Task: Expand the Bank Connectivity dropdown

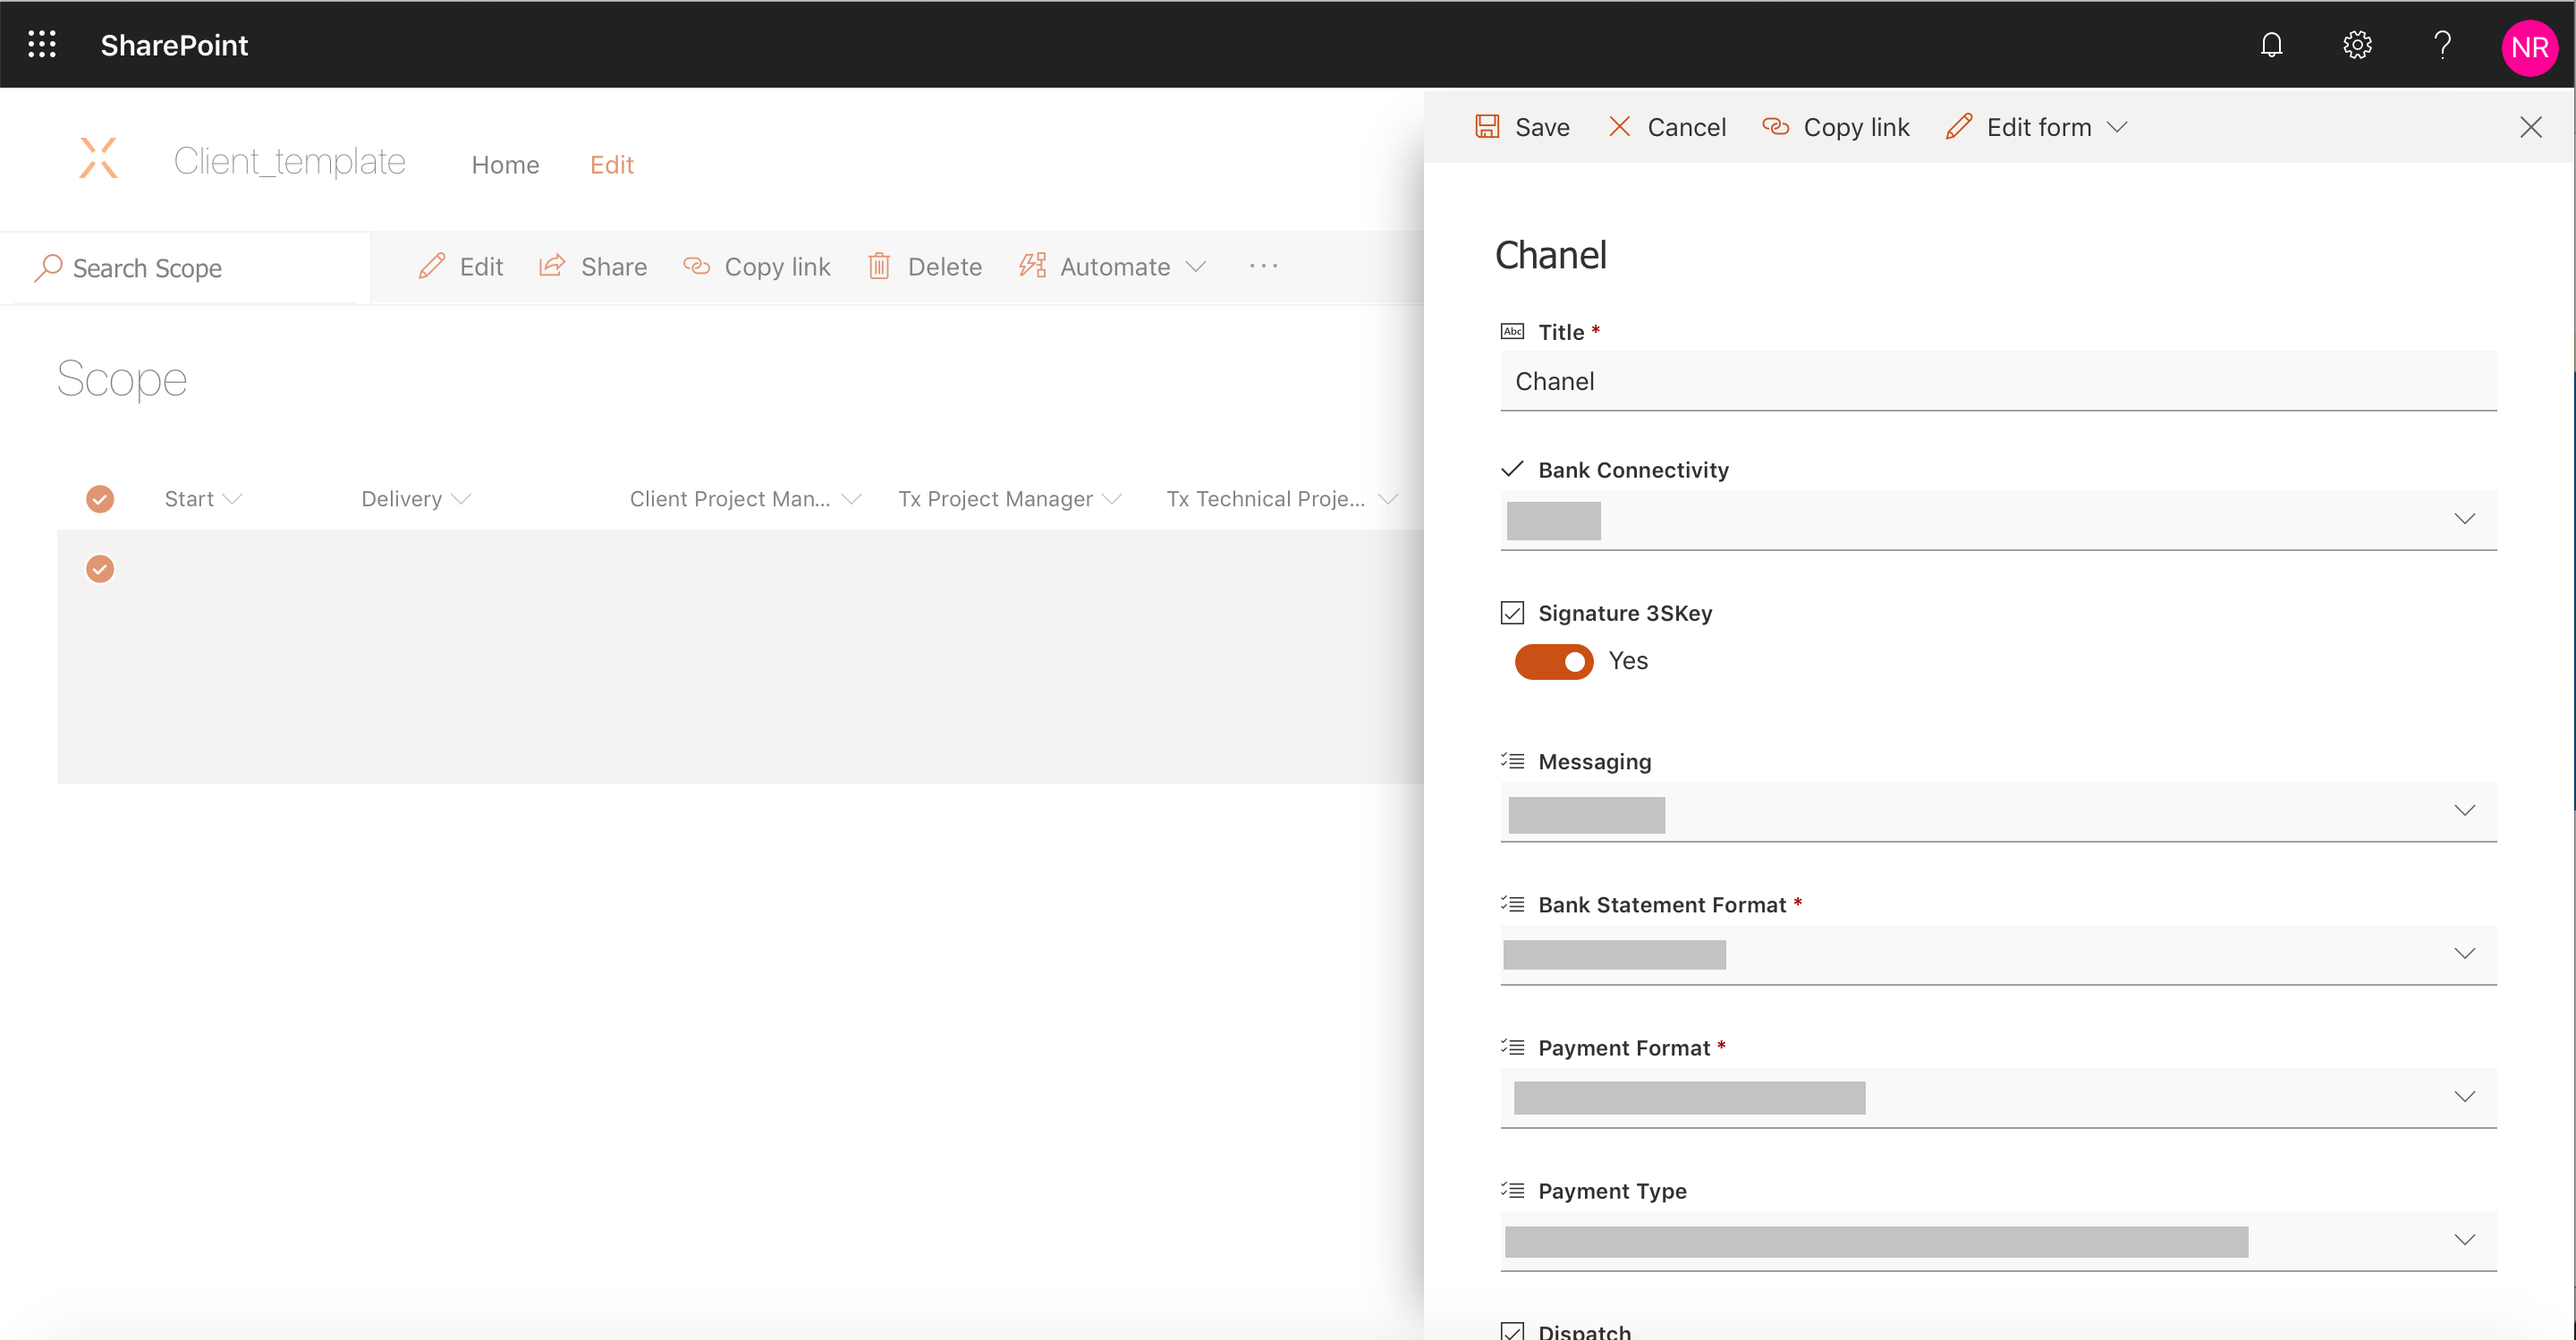Action: (x=2464, y=518)
